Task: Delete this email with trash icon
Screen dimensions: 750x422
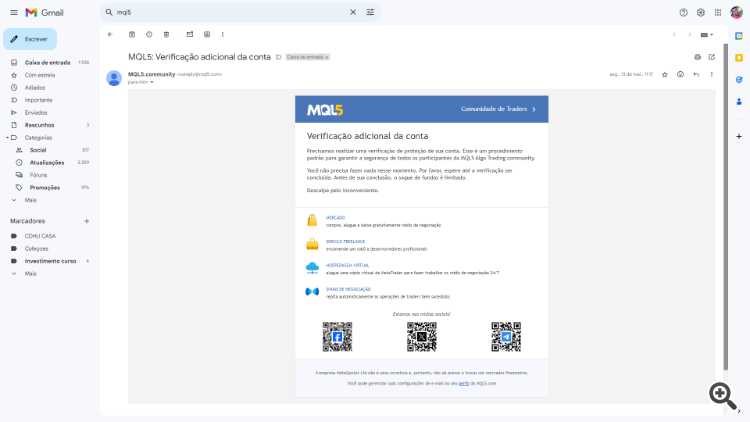Action: tap(166, 34)
